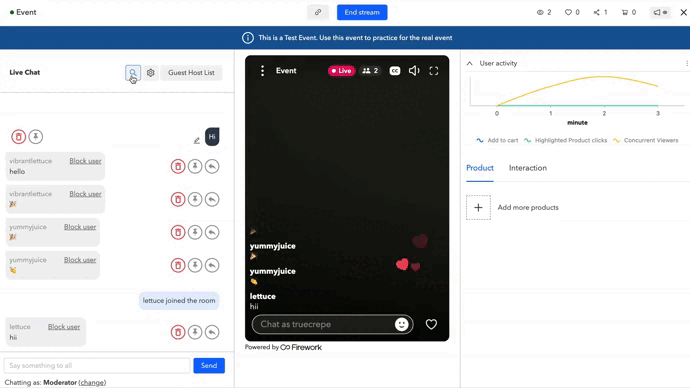Block user vibrantlettuce on hello message
This screenshot has height=388, width=690.
tap(85, 161)
